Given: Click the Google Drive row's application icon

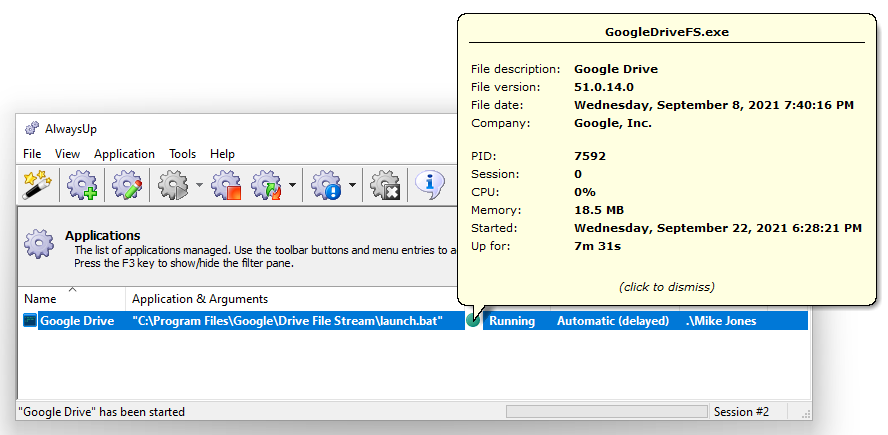Looking at the screenshot, I should pyautogui.click(x=29, y=321).
